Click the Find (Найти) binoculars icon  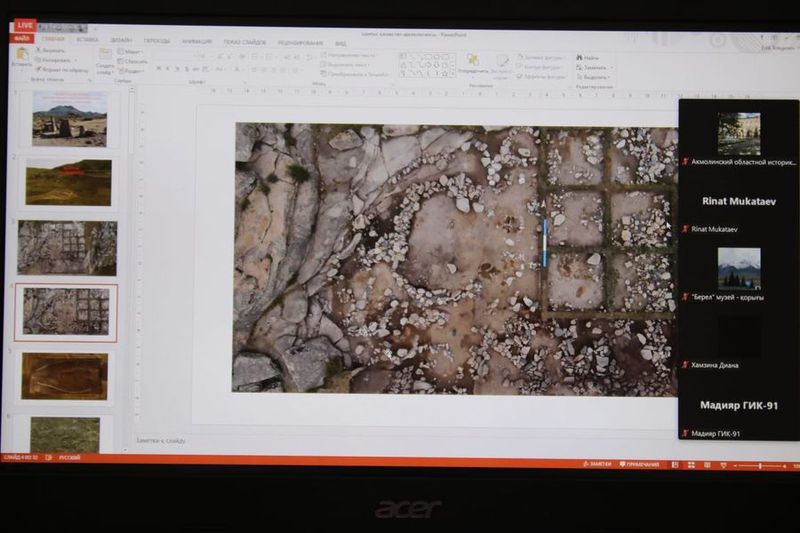tap(587, 58)
